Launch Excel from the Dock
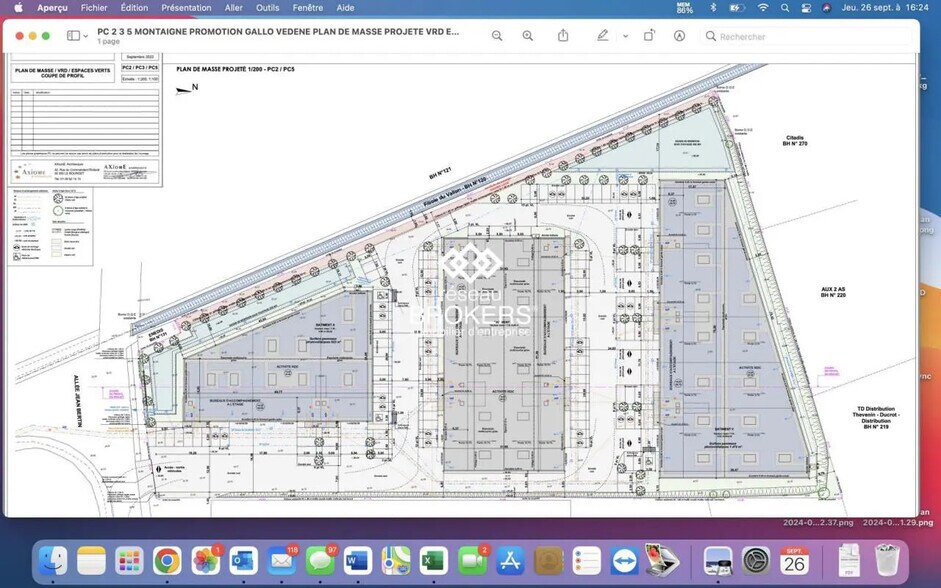This screenshot has width=941, height=588. tap(433, 560)
